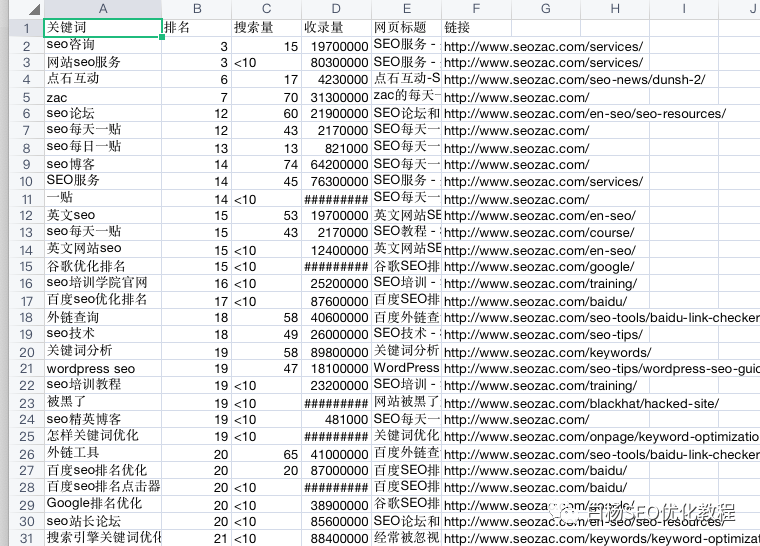Image resolution: width=760 pixels, height=546 pixels.
Task: Click the 网站被黑了 page title cell
Action: tap(406, 402)
